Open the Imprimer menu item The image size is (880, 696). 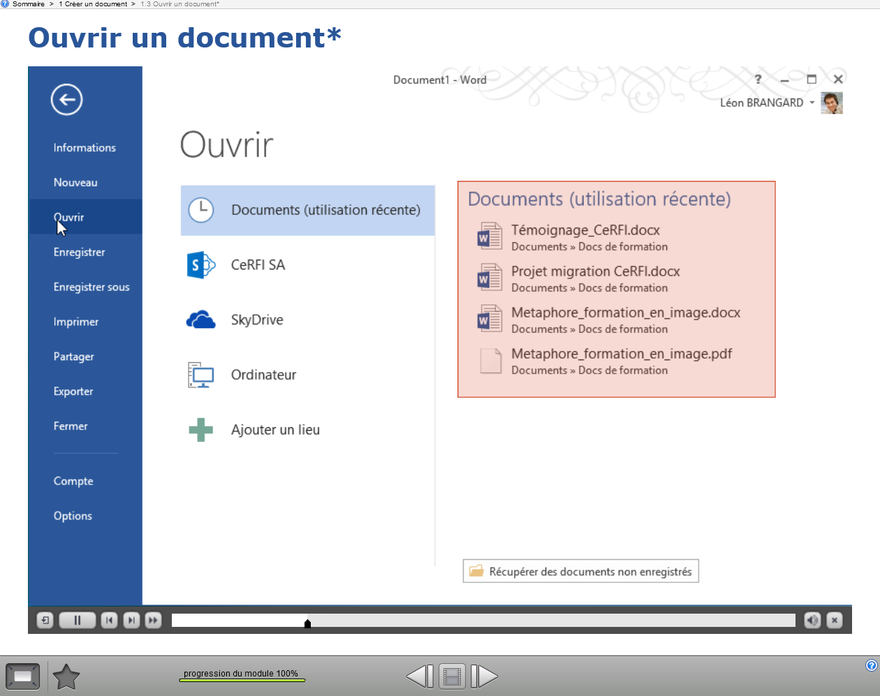click(x=76, y=322)
